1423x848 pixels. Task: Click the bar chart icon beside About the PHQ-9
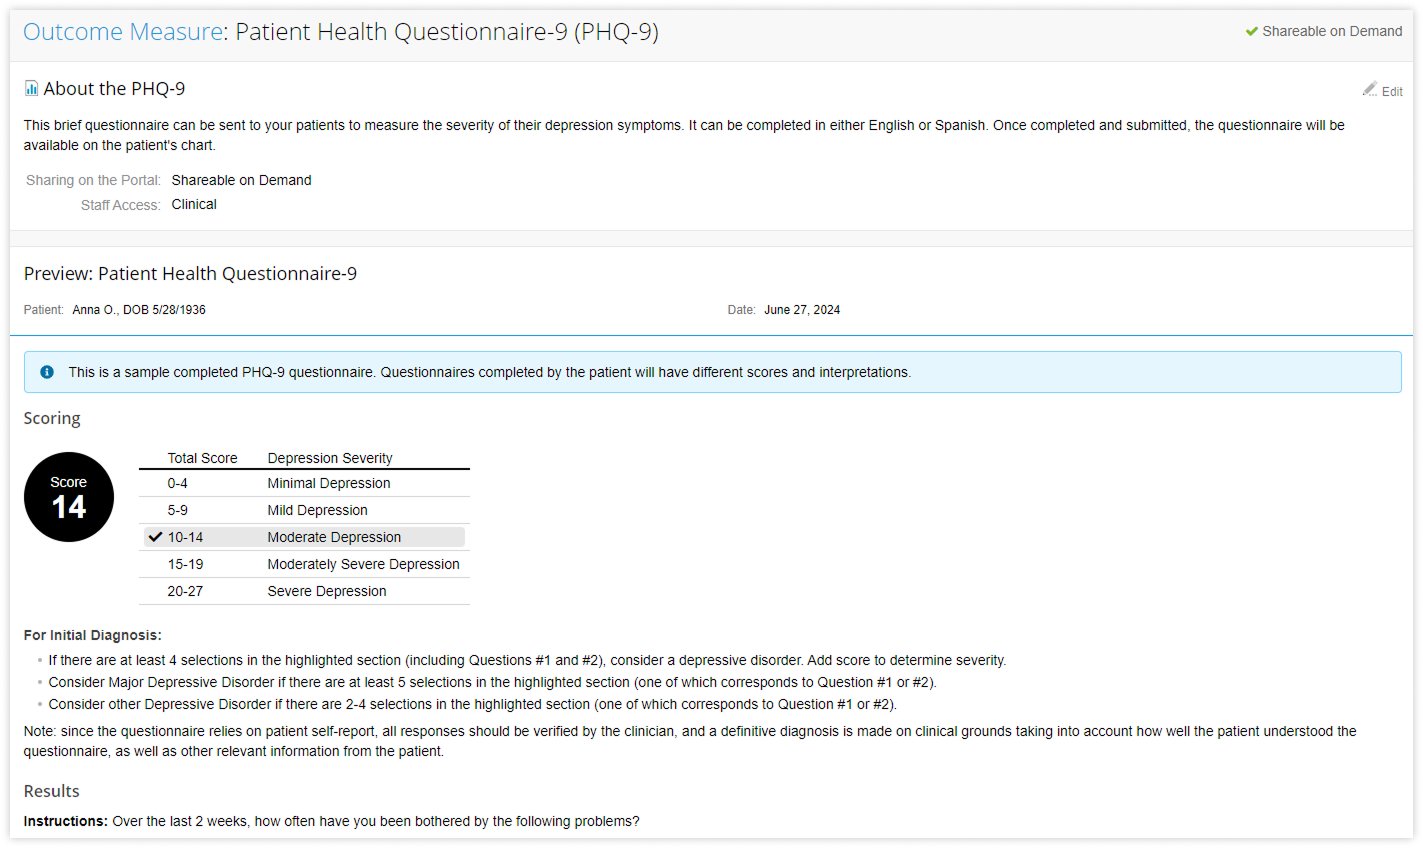[32, 89]
